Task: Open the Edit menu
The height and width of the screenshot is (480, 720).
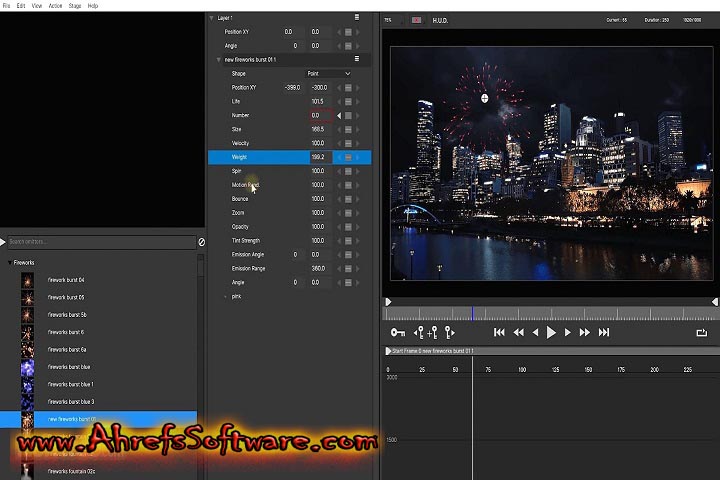Action: click(x=21, y=6)
